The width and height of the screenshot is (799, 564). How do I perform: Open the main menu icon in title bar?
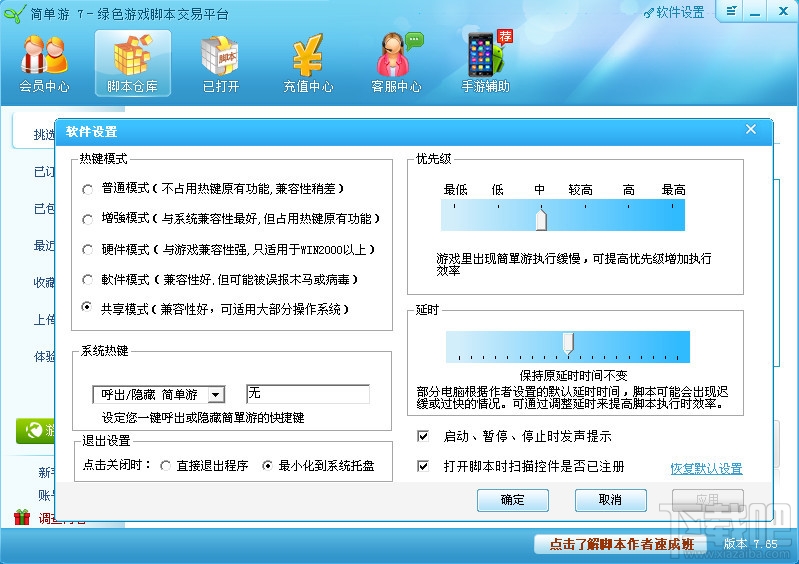tap(731, 11)
